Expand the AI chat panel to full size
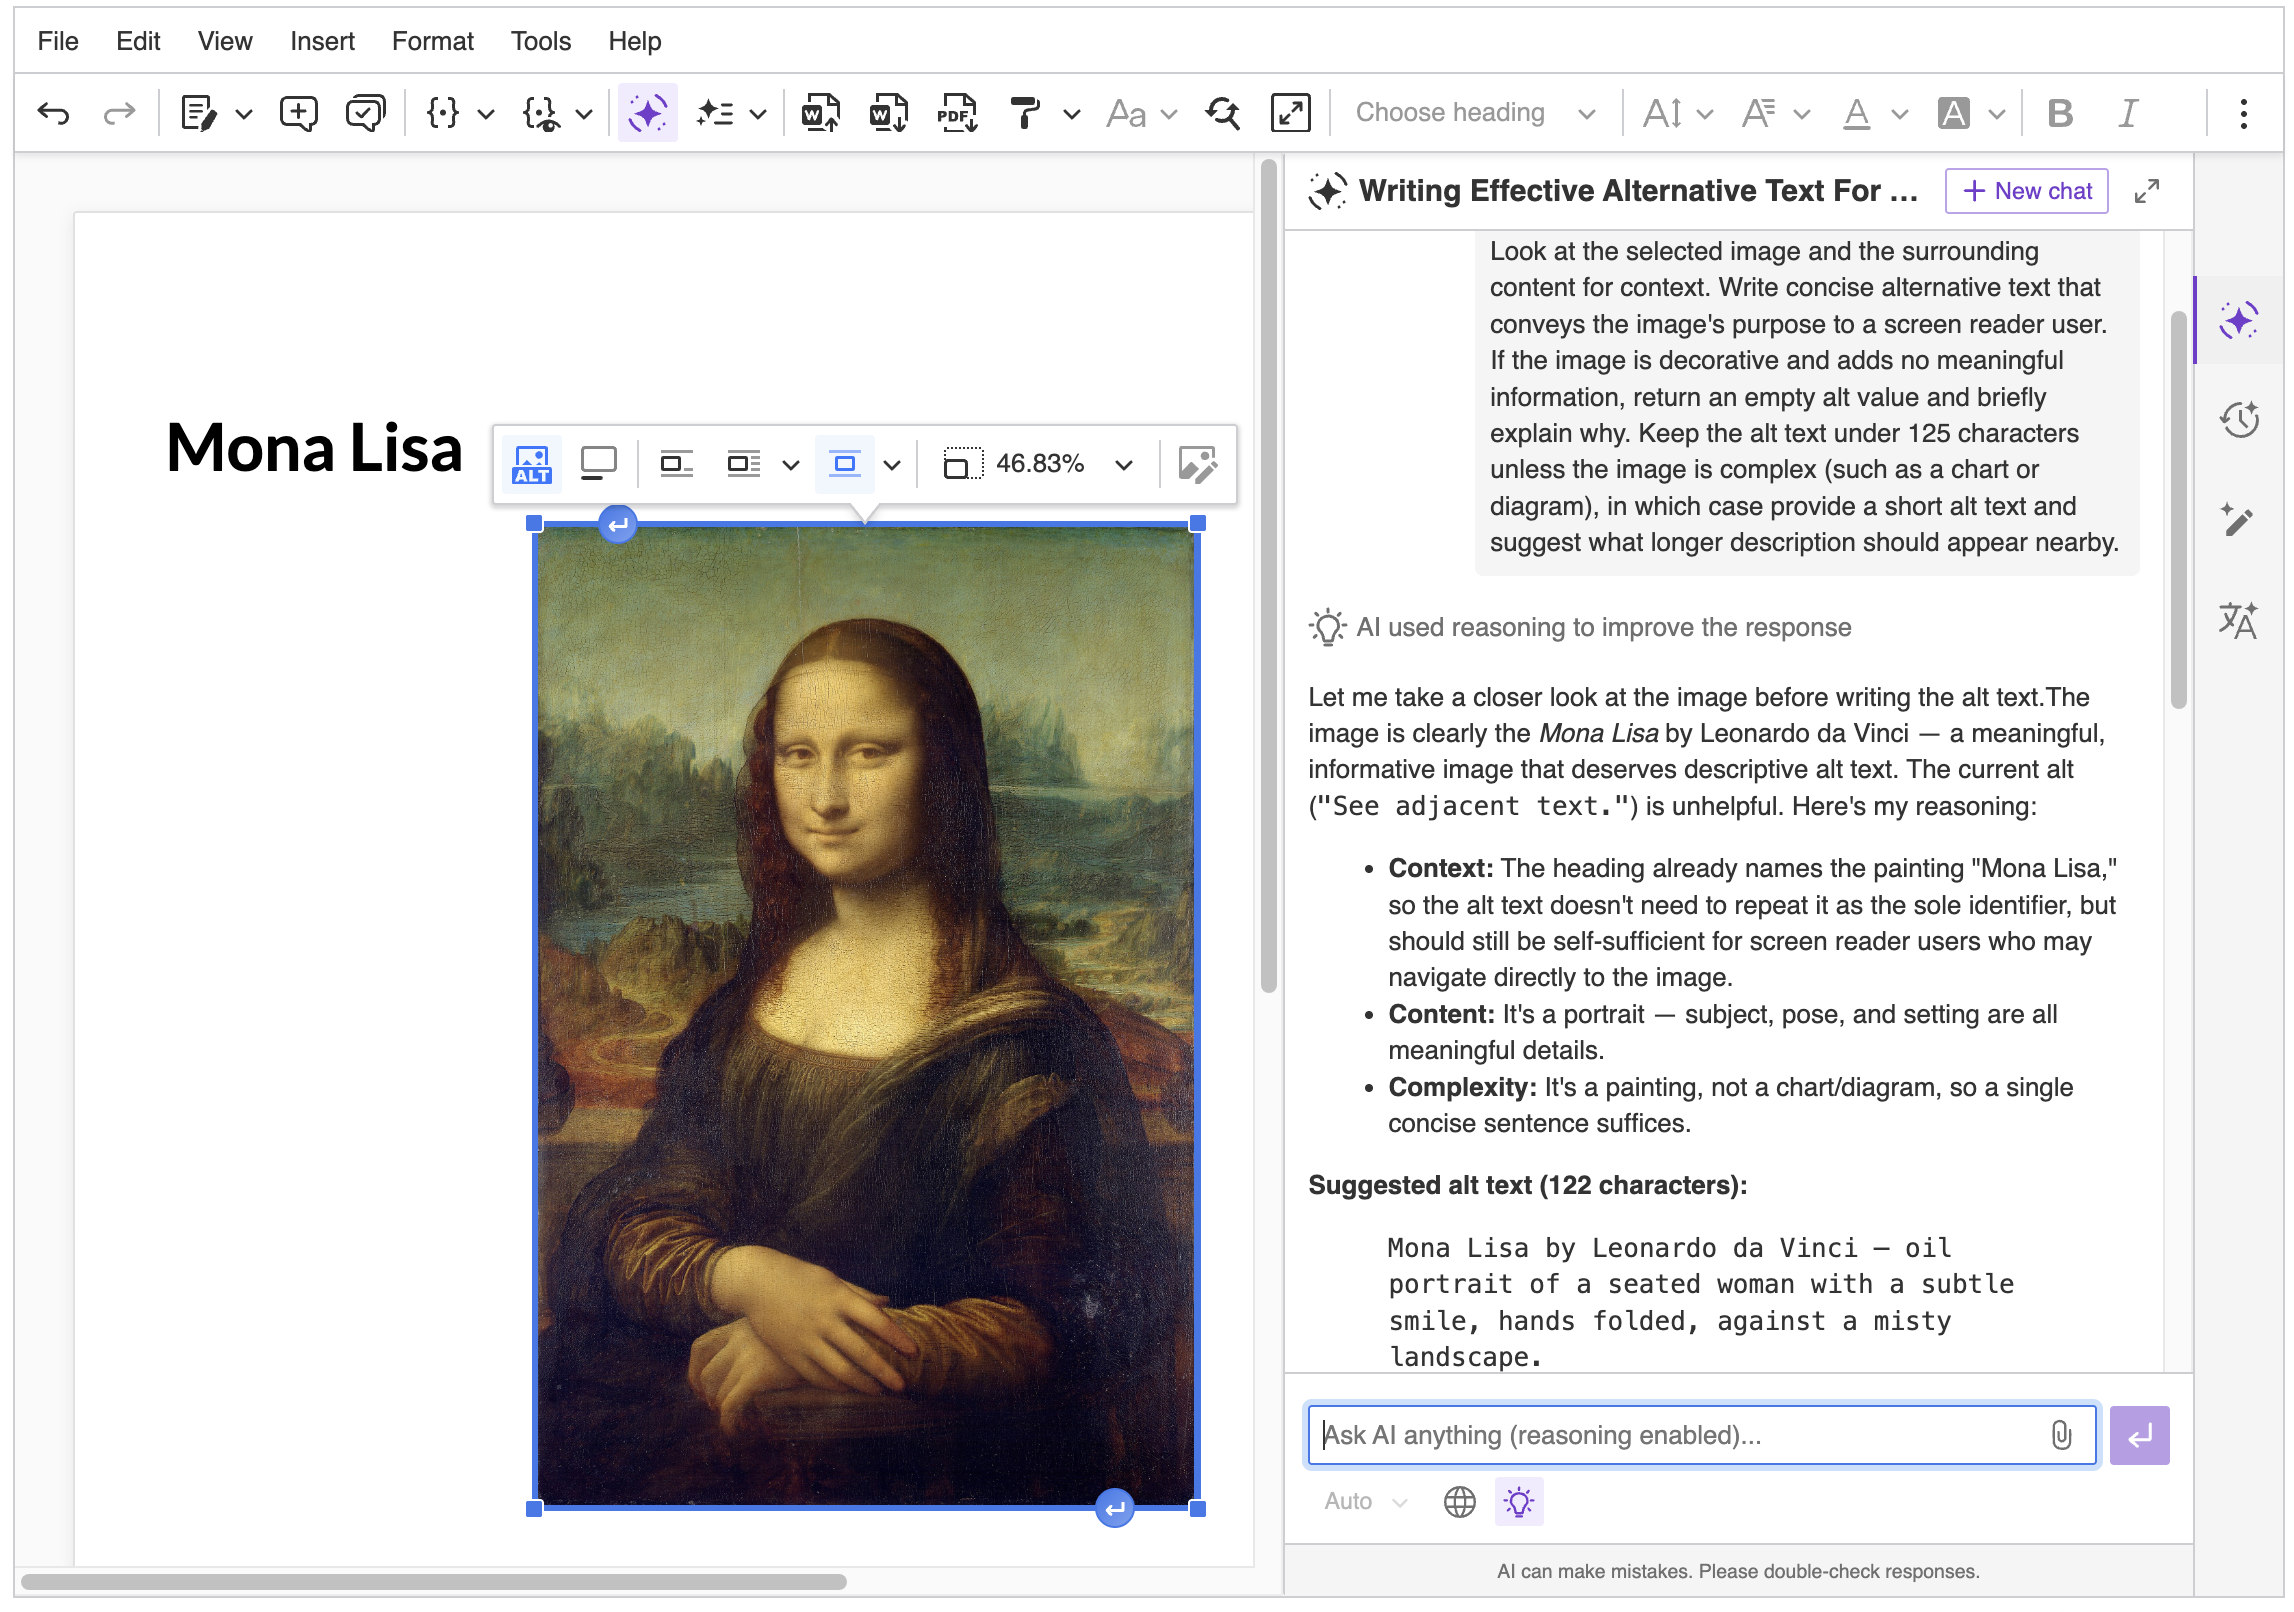Screen dimensions: 2294x1612 (x=2146, y=191)
